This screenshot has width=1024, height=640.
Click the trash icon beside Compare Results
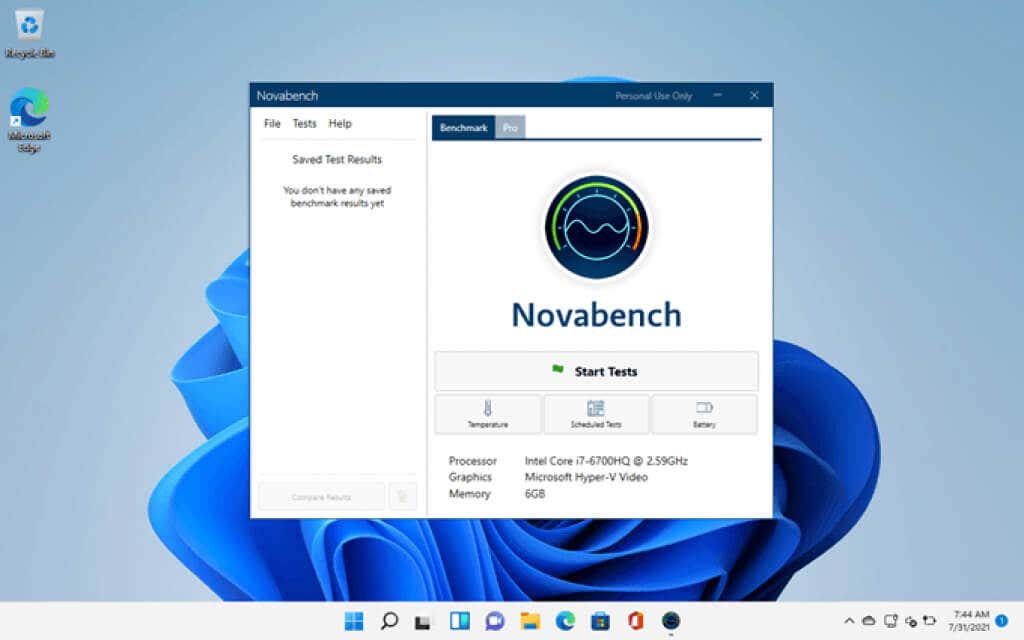pos(402,496)
